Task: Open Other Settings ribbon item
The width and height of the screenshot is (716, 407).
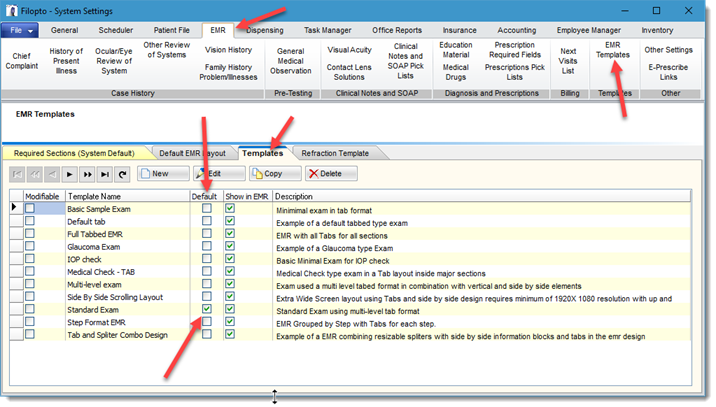Action: click(x=669, y=50)
